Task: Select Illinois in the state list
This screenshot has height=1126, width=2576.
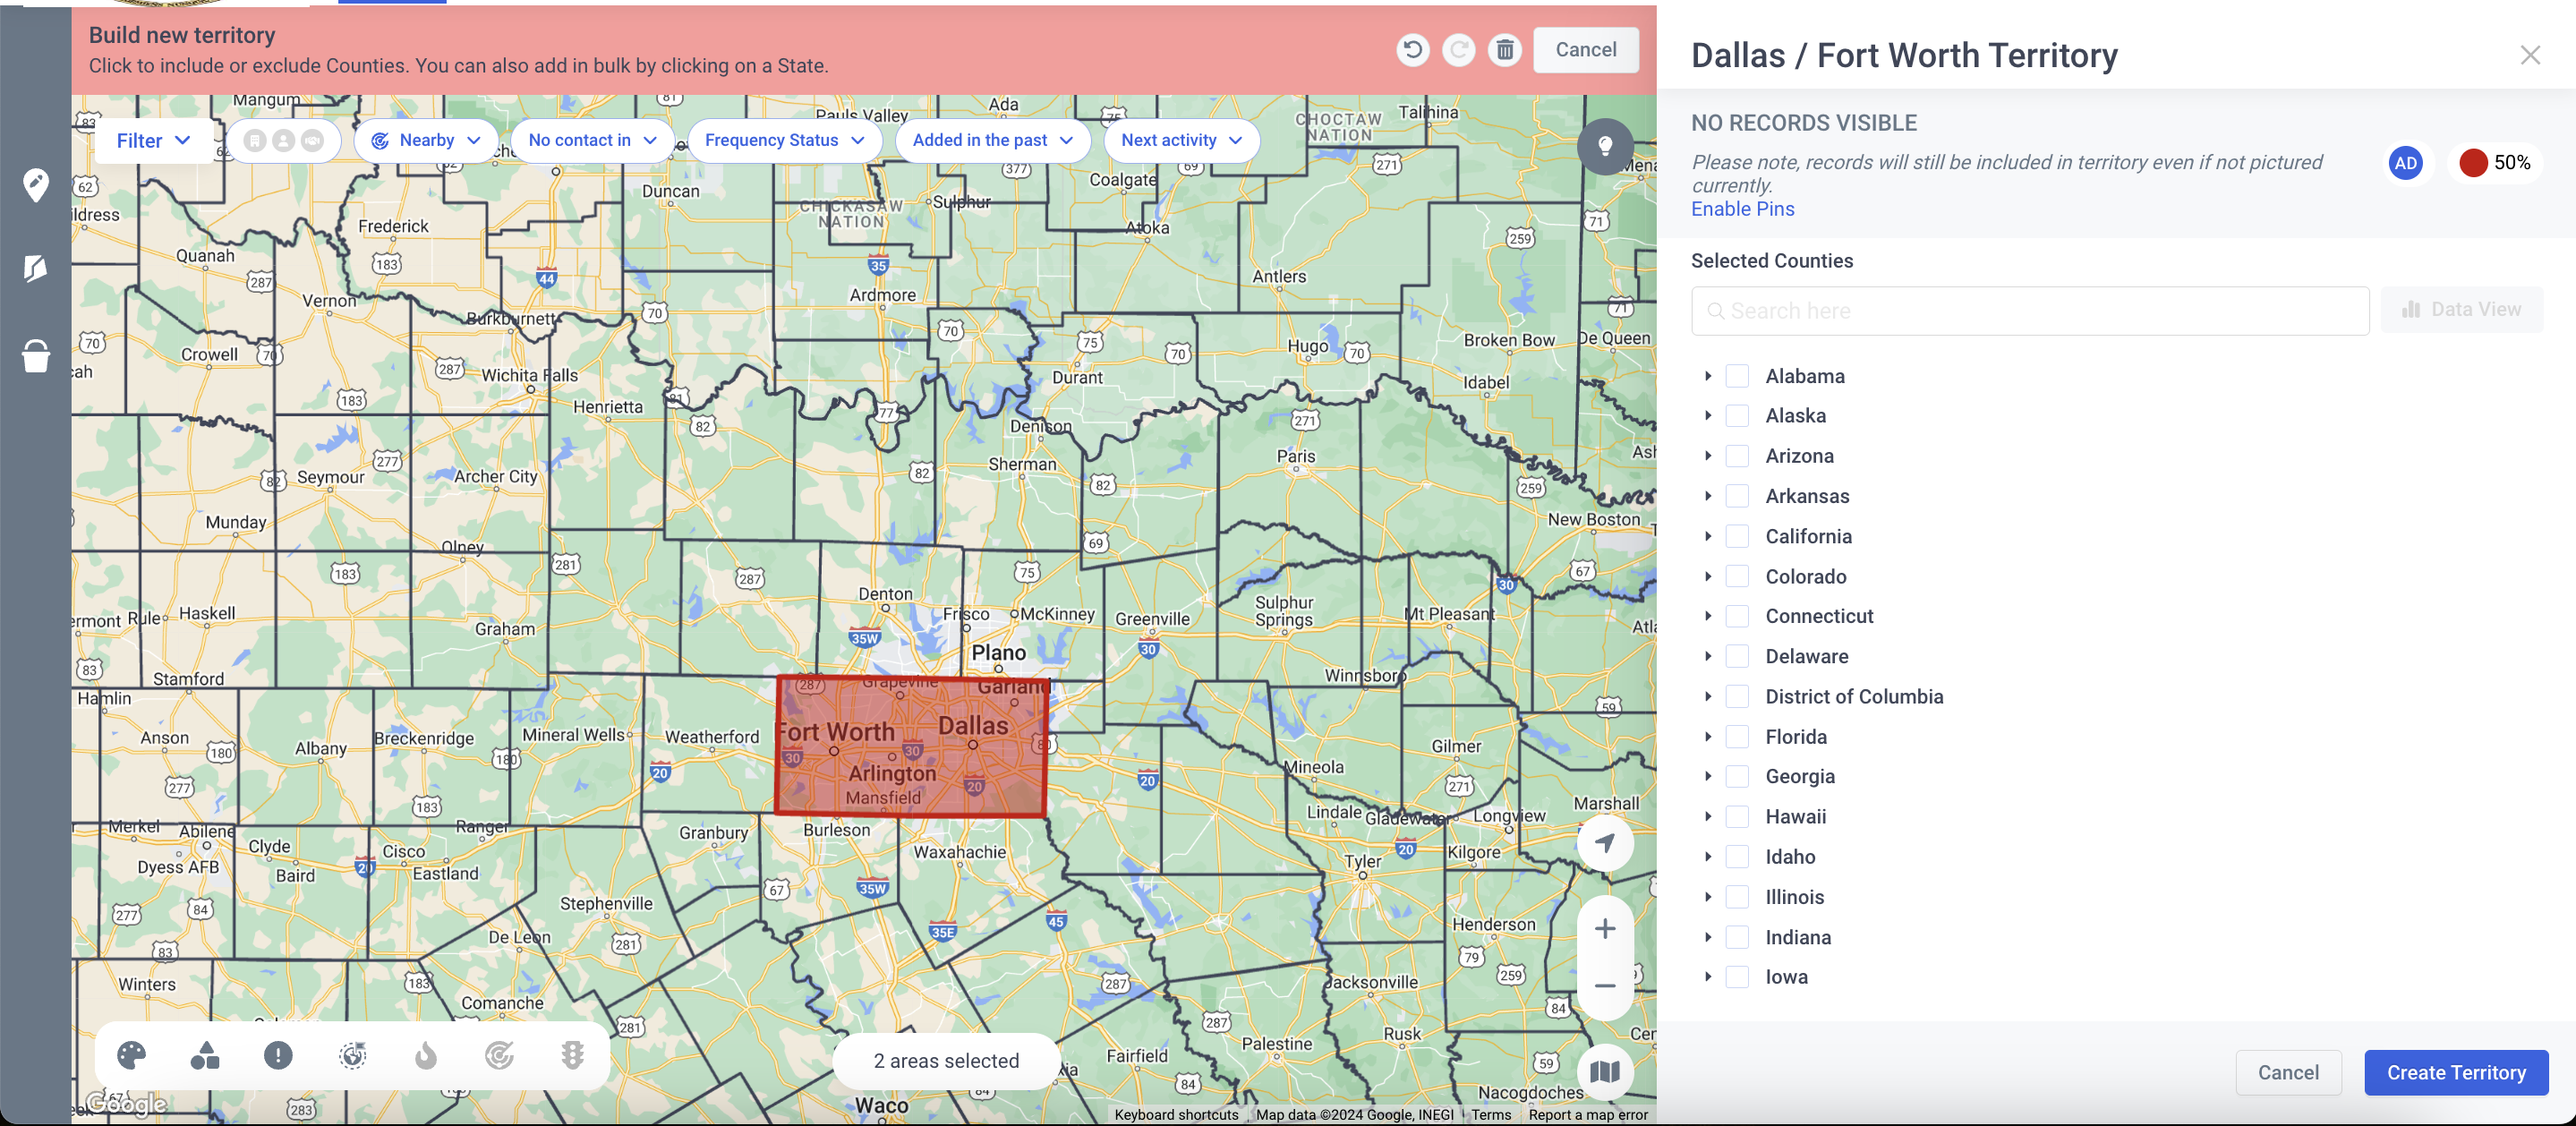Action: tap(1794, 897)
